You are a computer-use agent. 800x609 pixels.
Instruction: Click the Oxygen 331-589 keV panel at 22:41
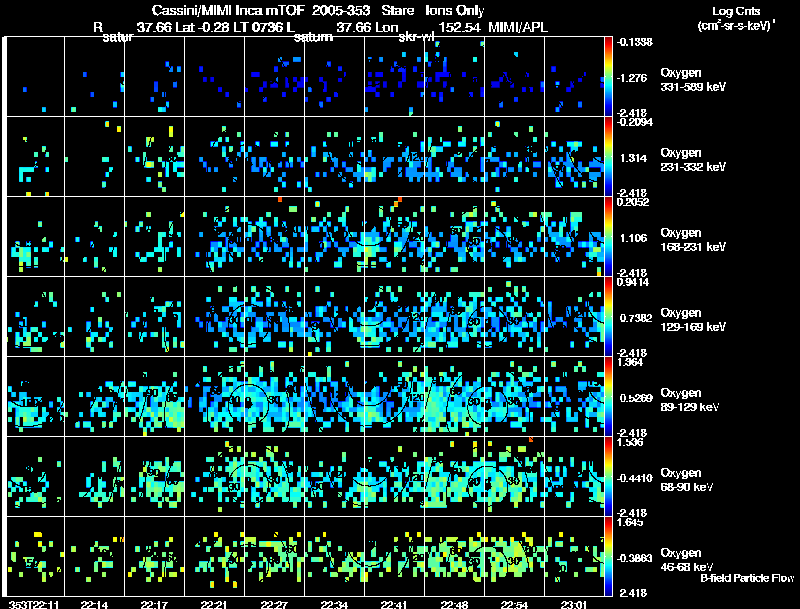(x=394, y=77)
